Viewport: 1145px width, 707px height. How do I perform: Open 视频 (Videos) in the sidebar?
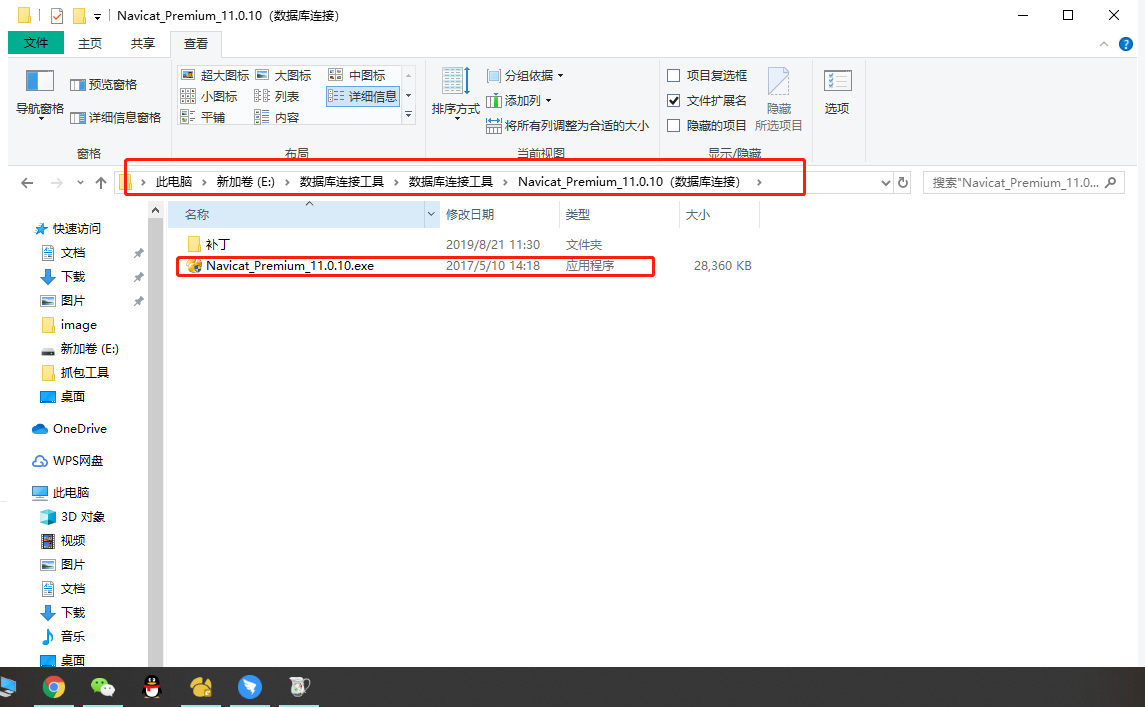64,541
